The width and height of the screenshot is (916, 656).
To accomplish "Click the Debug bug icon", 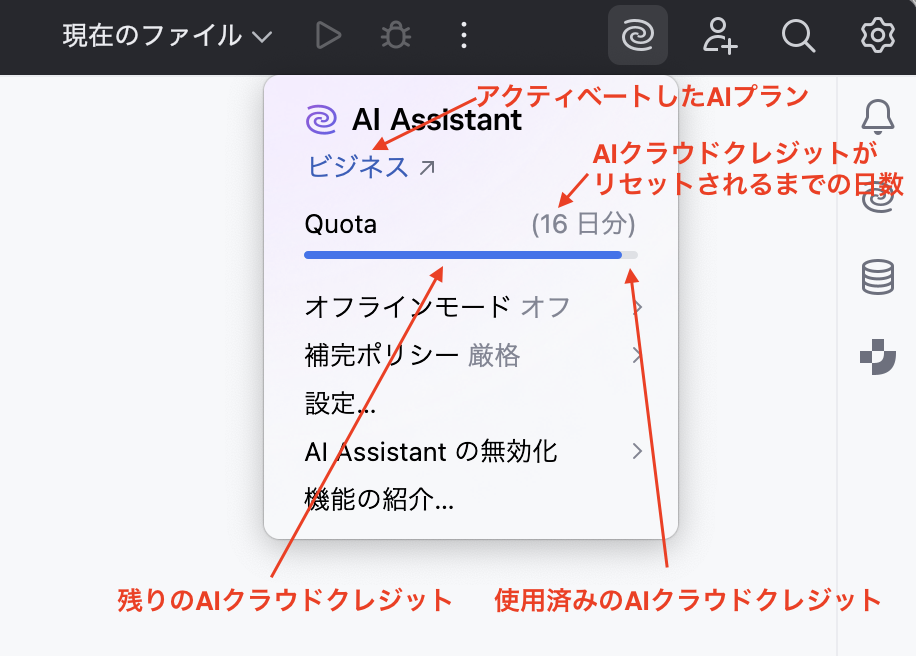I will 396,36.
